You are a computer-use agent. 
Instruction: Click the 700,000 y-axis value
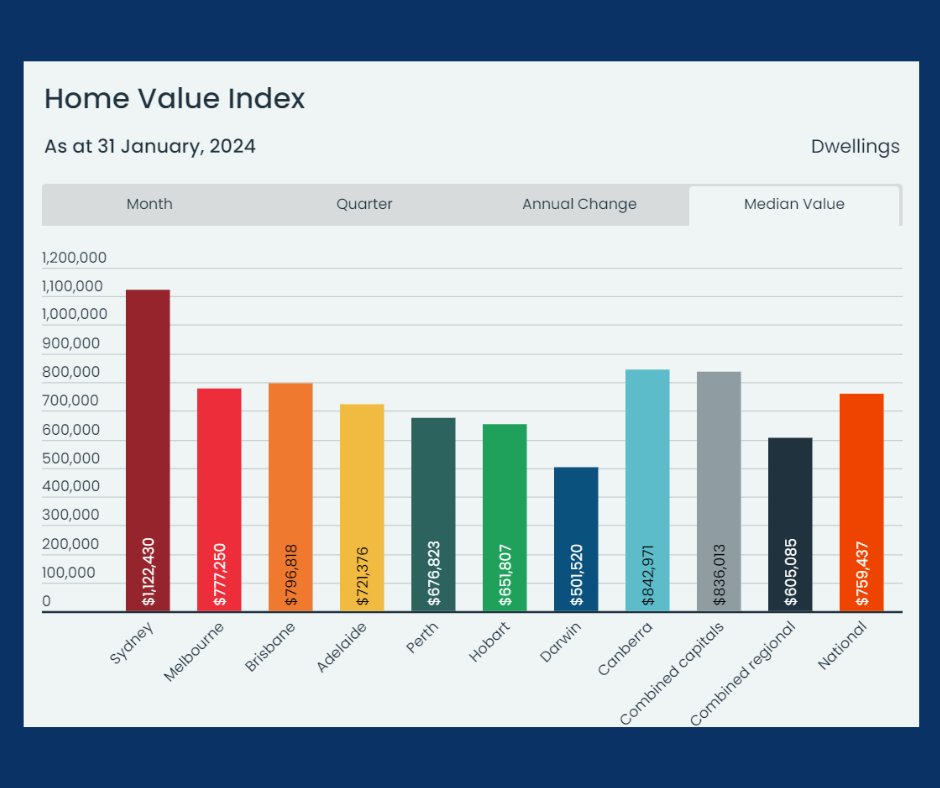tap(70, 401)
